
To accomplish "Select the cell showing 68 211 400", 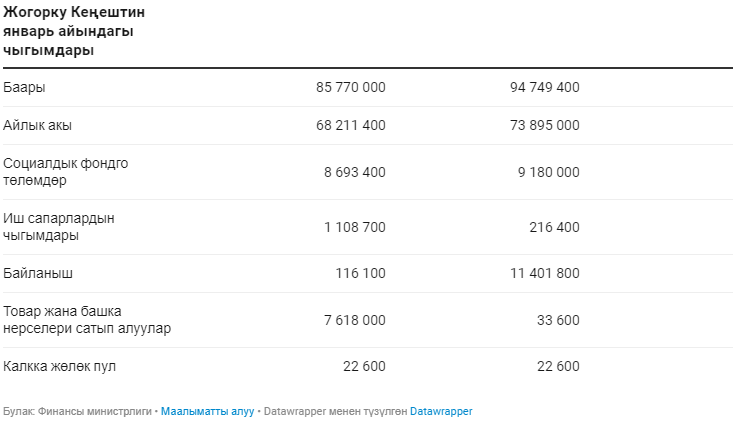I will [350, 126].
